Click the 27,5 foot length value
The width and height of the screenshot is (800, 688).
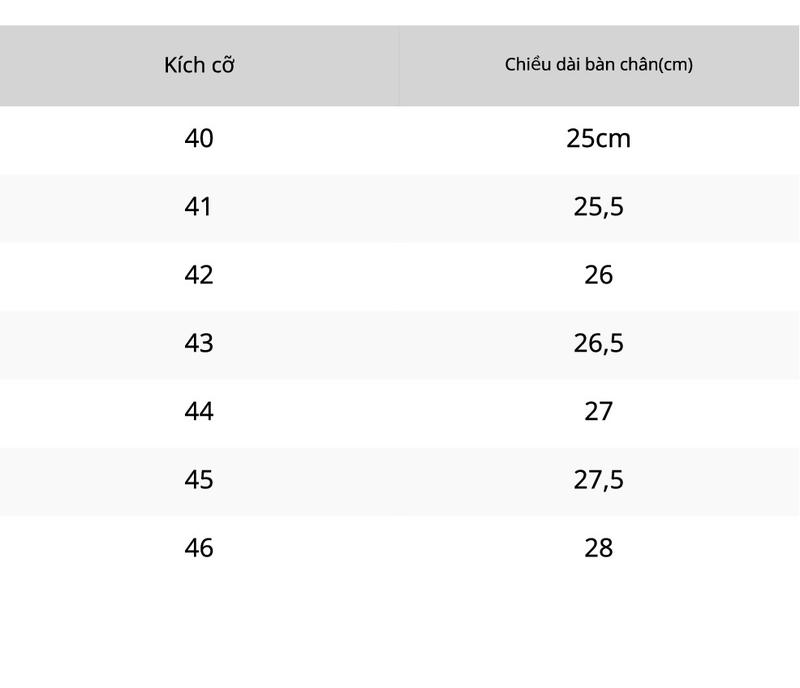click(x=598, y=480)
